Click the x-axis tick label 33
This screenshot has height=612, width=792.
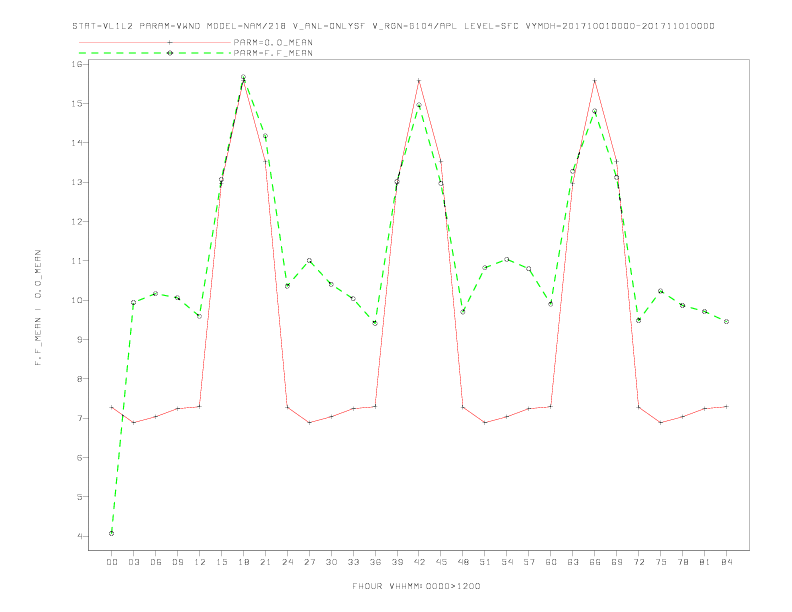(353, 562)
